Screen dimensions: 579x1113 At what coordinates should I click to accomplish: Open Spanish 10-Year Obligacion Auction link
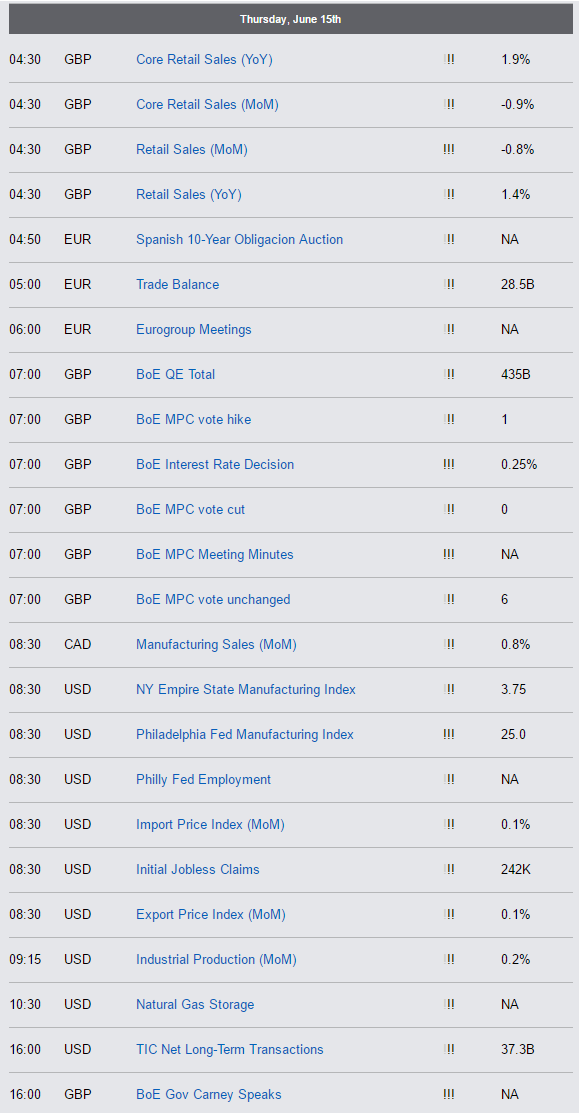[240, 239]
